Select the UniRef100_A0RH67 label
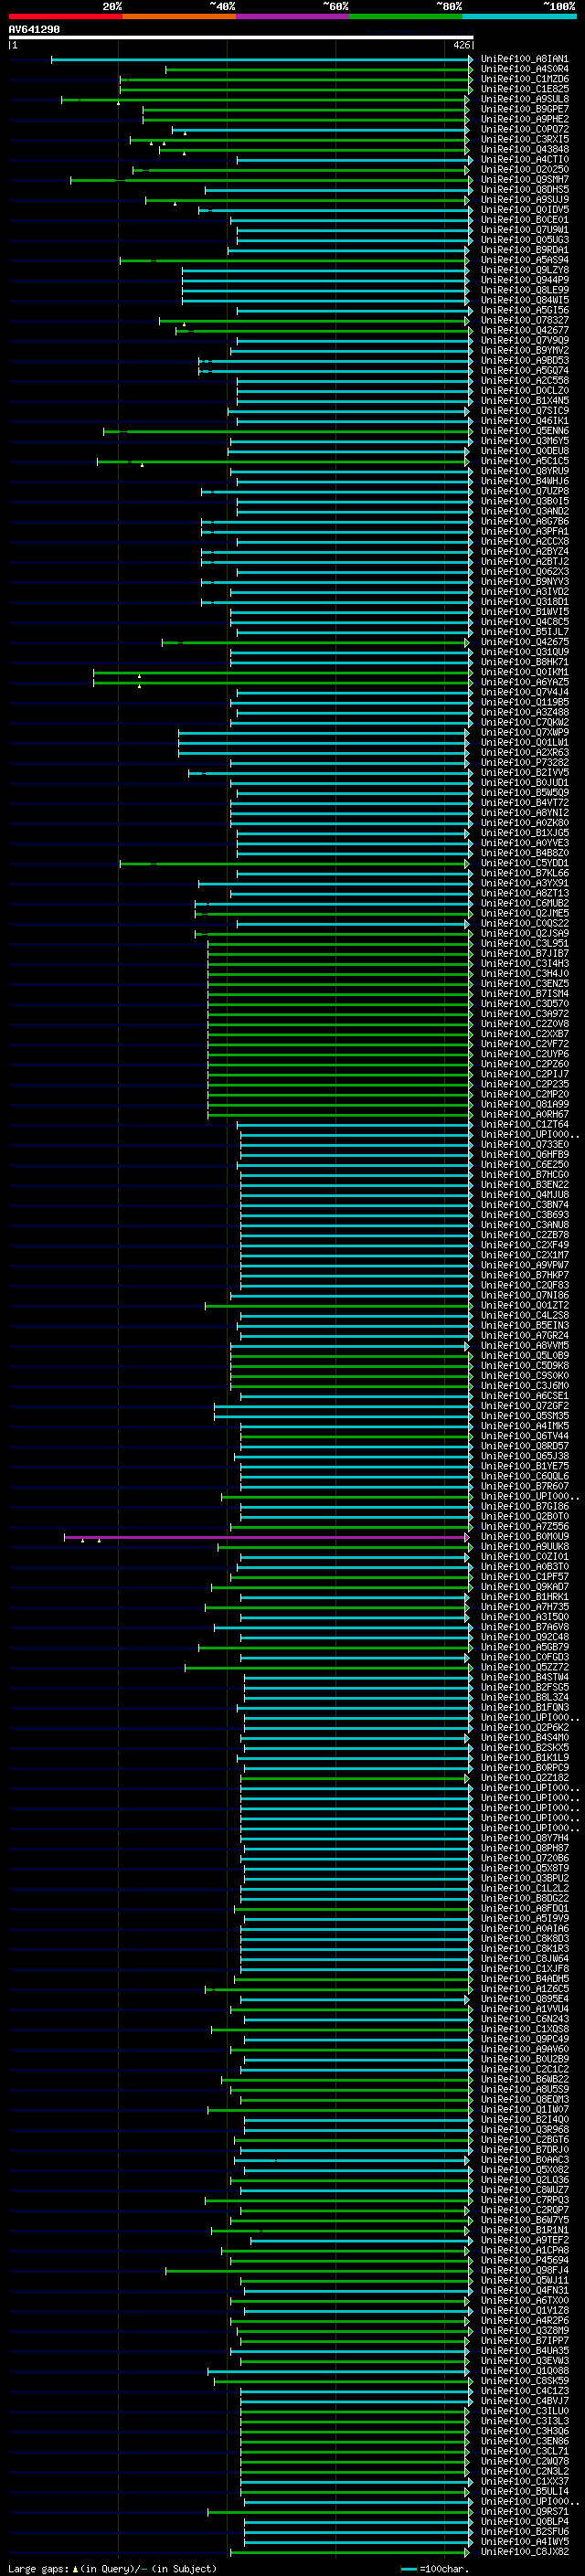Screen dimensions: 585x2576 (525, 1114)
